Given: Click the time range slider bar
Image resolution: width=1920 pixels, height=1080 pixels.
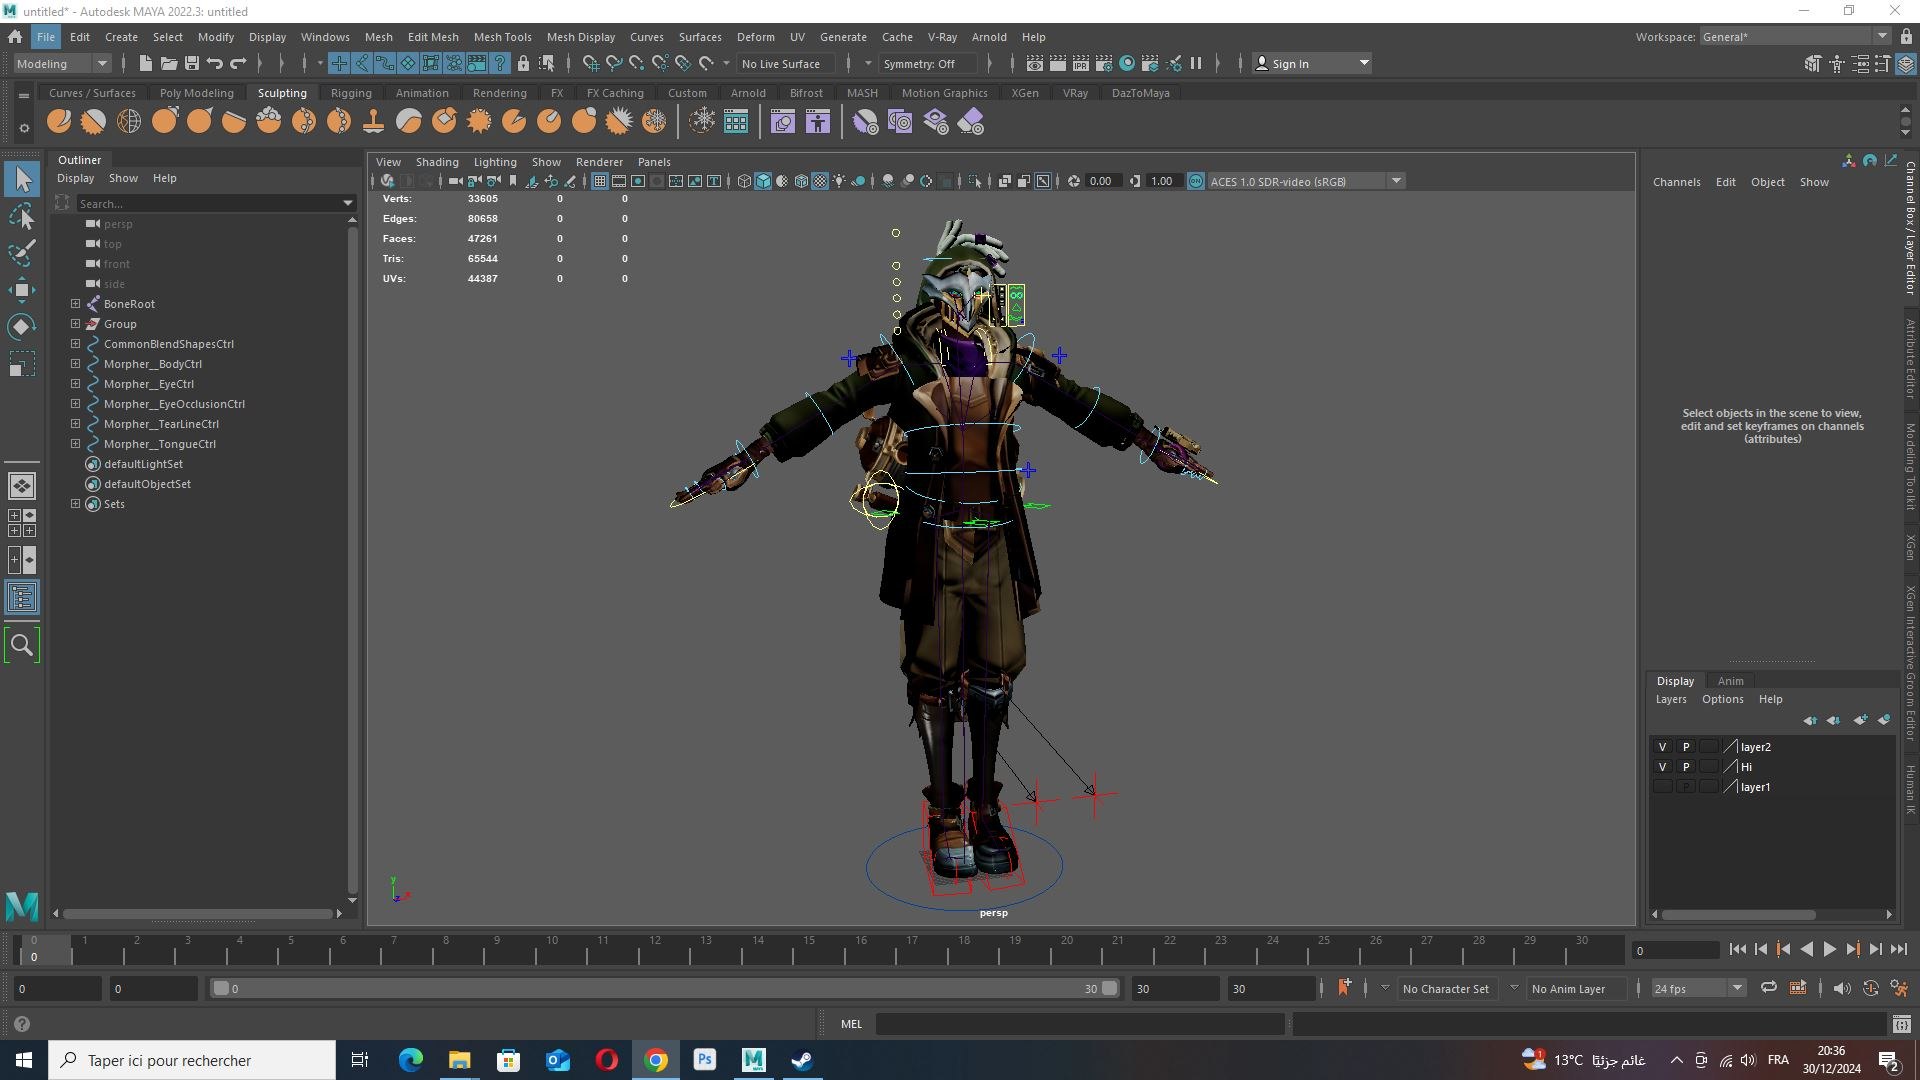Looking at the screenshot, I should point(665,988).
